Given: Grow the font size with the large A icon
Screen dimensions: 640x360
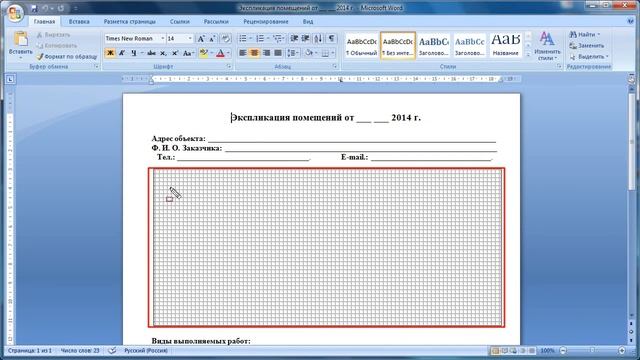Looking at the screenshot, I should click(201, 39).
